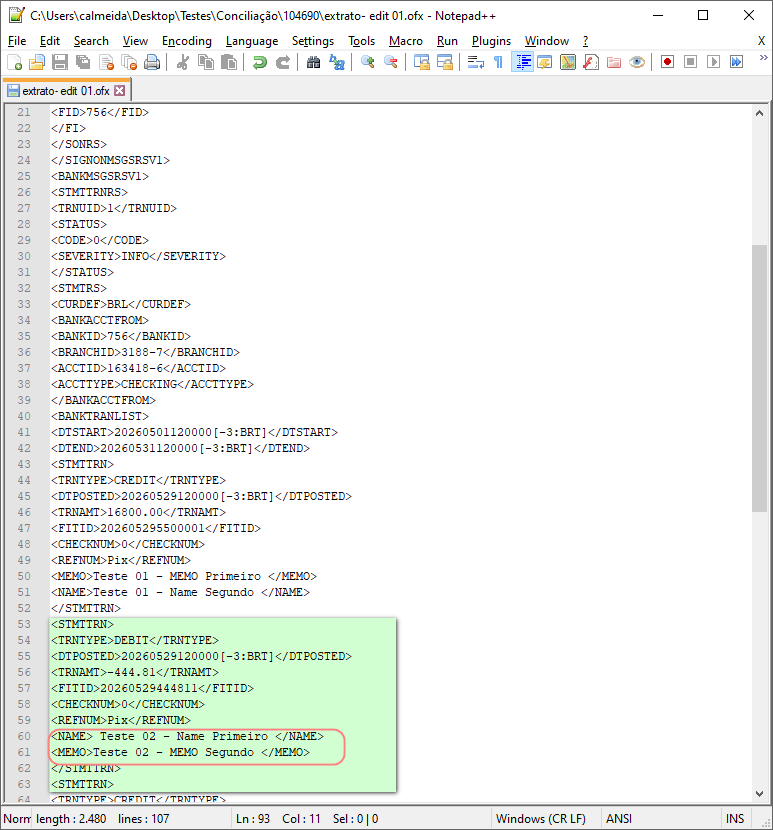Place cursor on the TRNAMT 16800.00 line
This screenshot has height=830, width=773.
(138, 512)
